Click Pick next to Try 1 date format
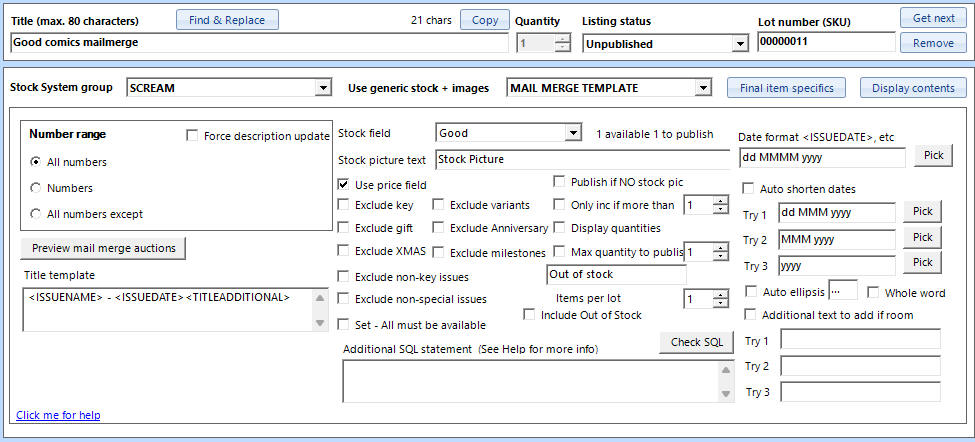975x442 pixels. (x=923, y=212)
